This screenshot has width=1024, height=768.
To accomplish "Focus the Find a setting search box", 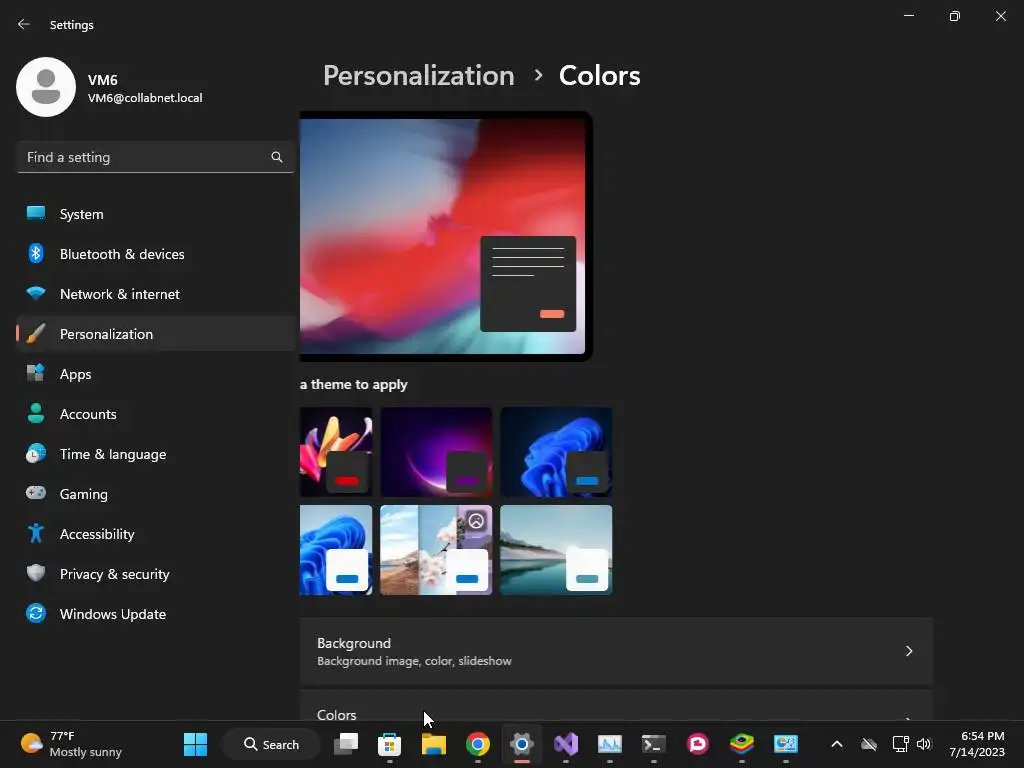I will point(155,157).
